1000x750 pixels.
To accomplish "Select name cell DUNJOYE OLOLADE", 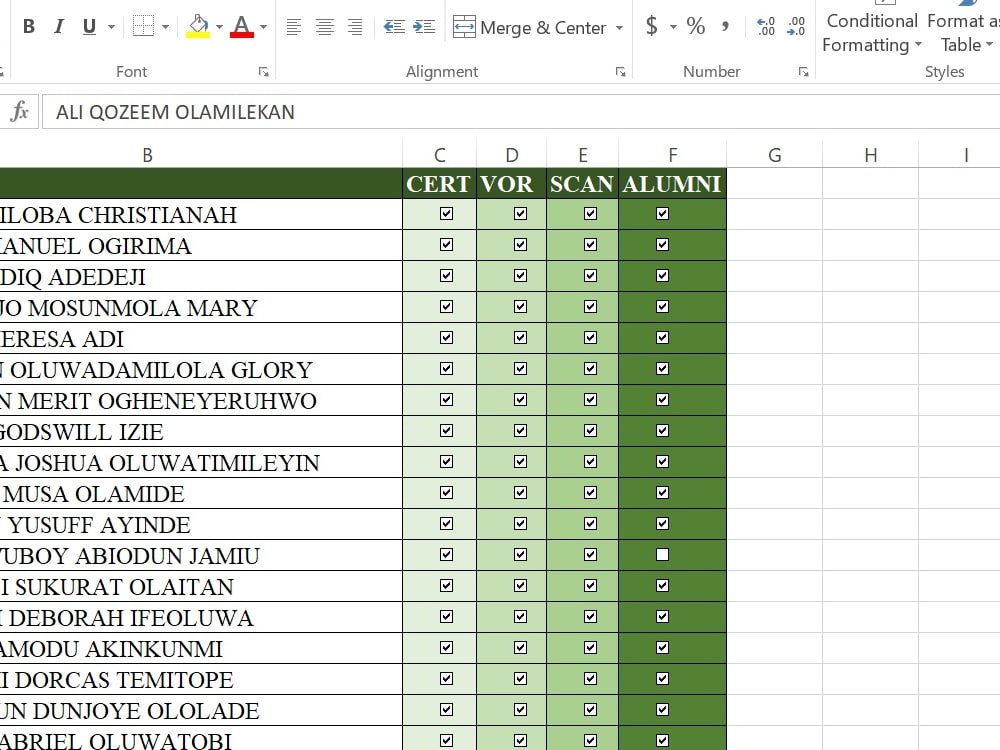I will pyautogui.click(x=201, y=710).
